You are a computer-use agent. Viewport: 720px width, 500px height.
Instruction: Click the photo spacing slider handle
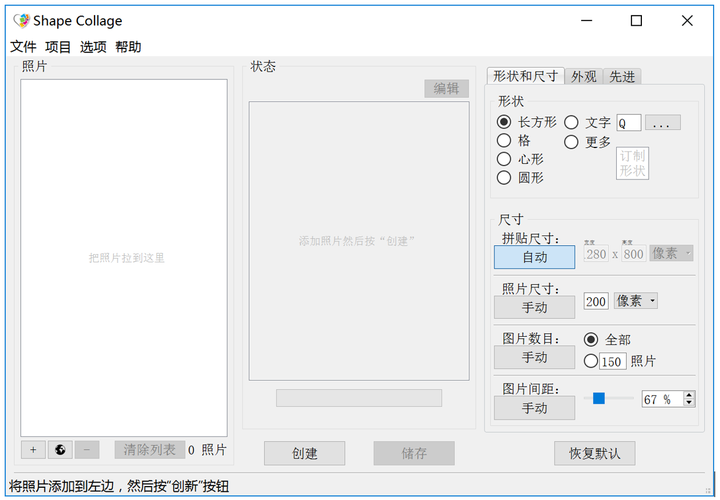(599, 398)
